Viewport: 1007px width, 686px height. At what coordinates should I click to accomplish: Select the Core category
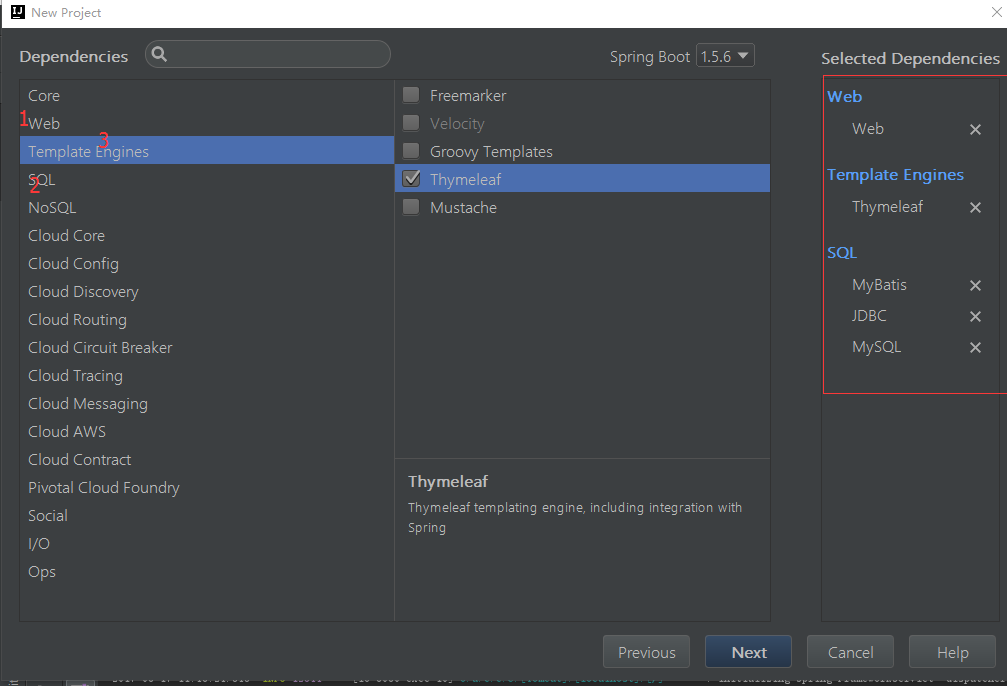[x=207, y=95]
